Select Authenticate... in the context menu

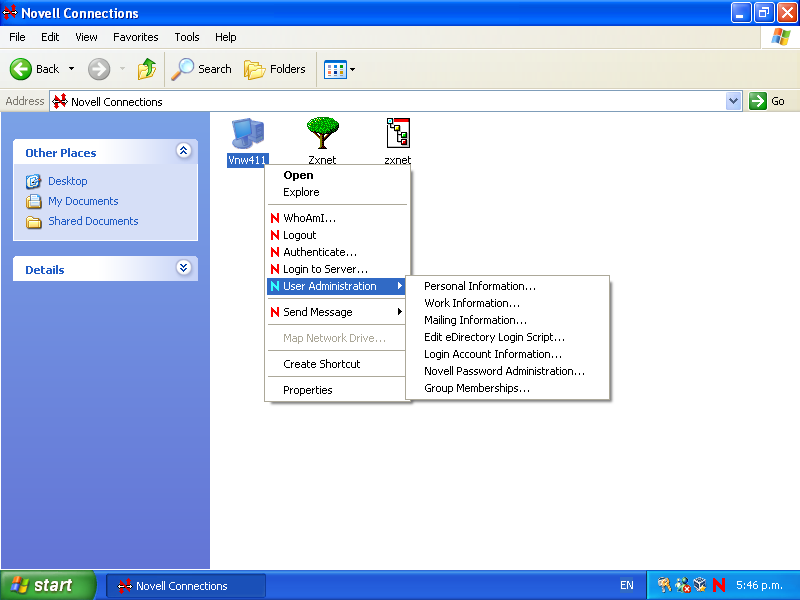336,252
